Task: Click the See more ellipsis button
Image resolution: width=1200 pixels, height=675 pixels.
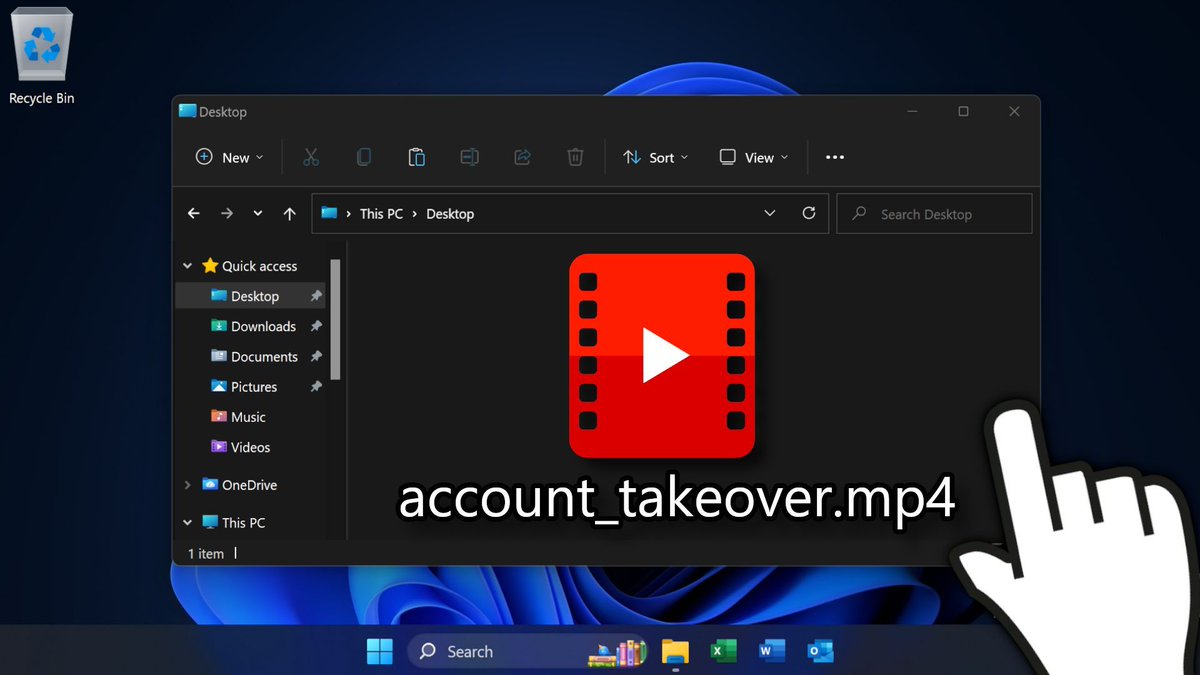Action: tap(835, 157)
